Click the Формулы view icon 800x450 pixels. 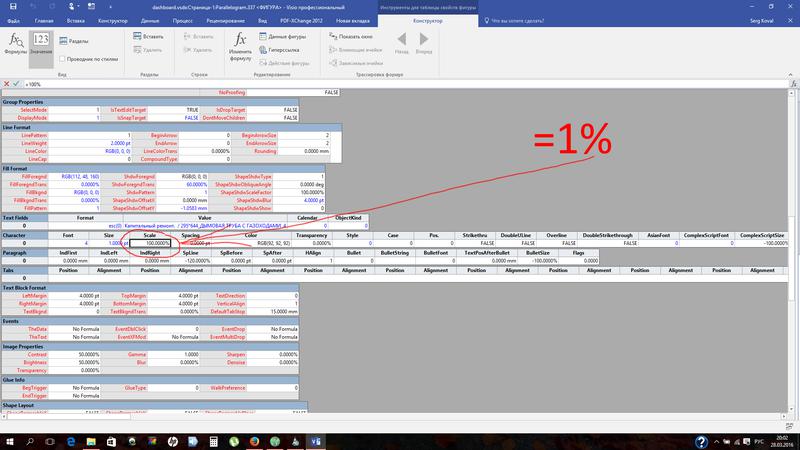pos(15,44)
